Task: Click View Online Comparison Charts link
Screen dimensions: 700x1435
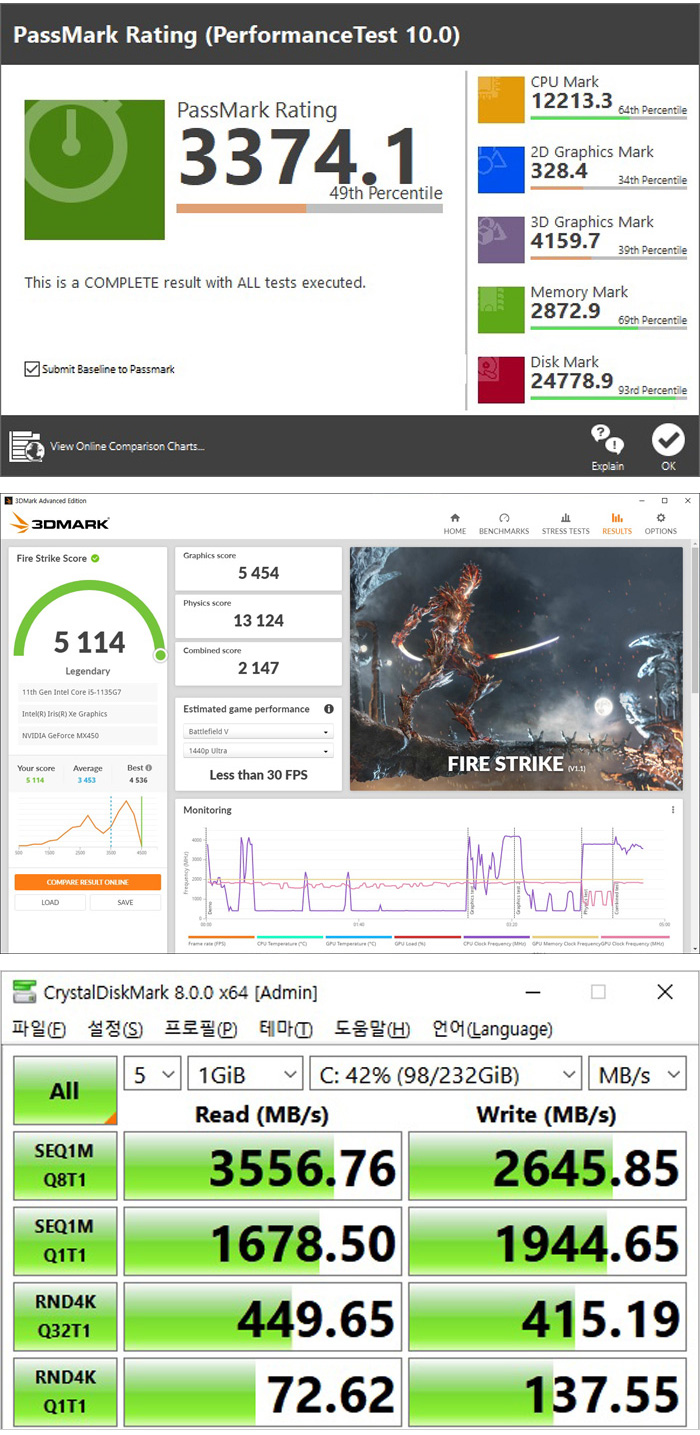Action: click(x=127, y=446)
